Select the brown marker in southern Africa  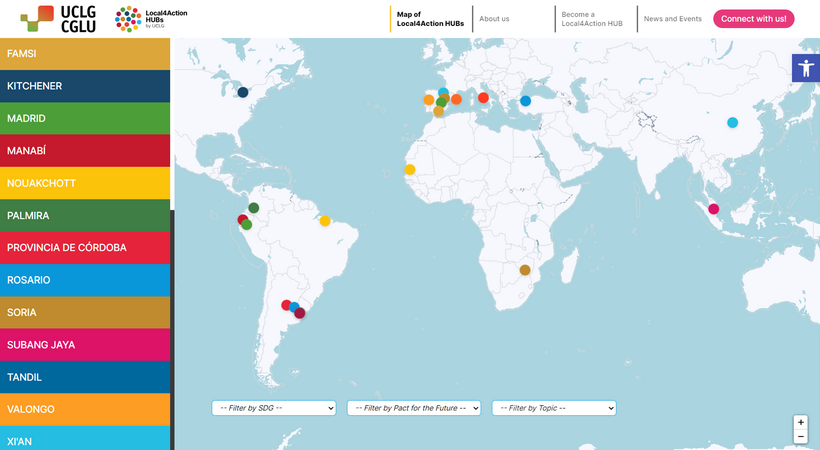click(x=524, y=270)
